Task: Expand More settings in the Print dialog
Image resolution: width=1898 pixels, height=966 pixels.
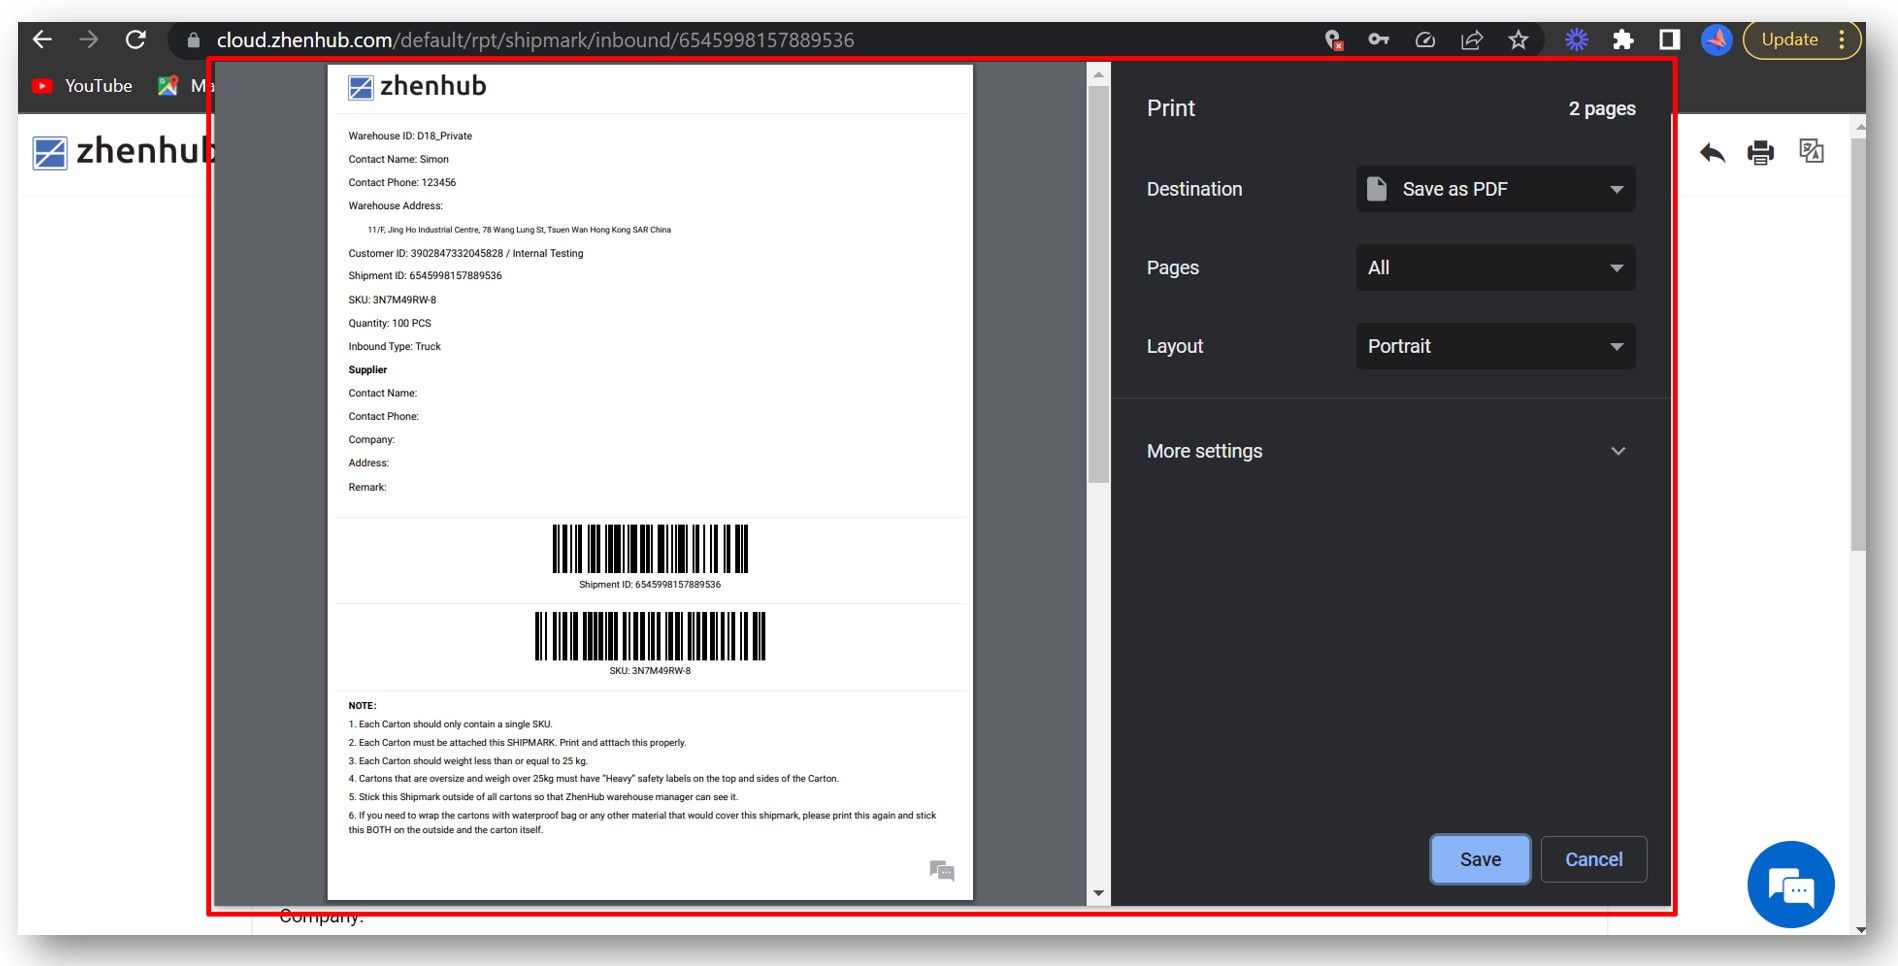Action: pos(1387,451)
